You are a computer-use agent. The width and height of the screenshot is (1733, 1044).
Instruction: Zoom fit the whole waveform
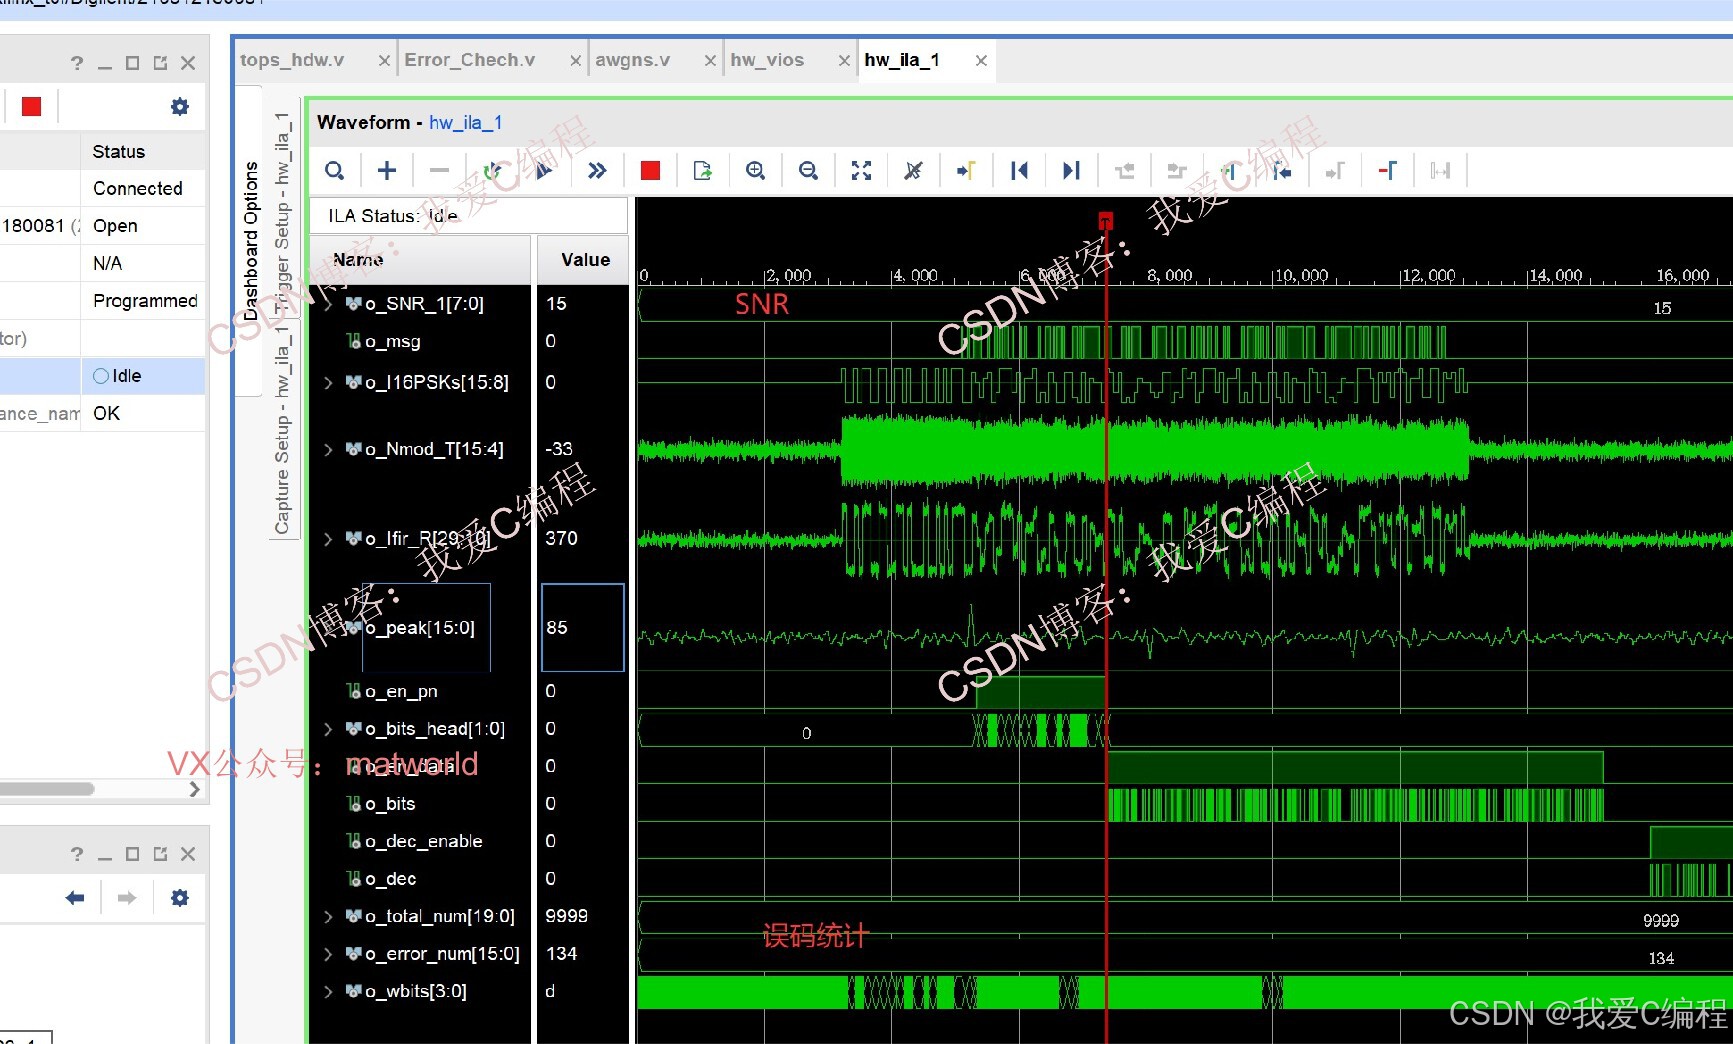[x=861, y=171]
